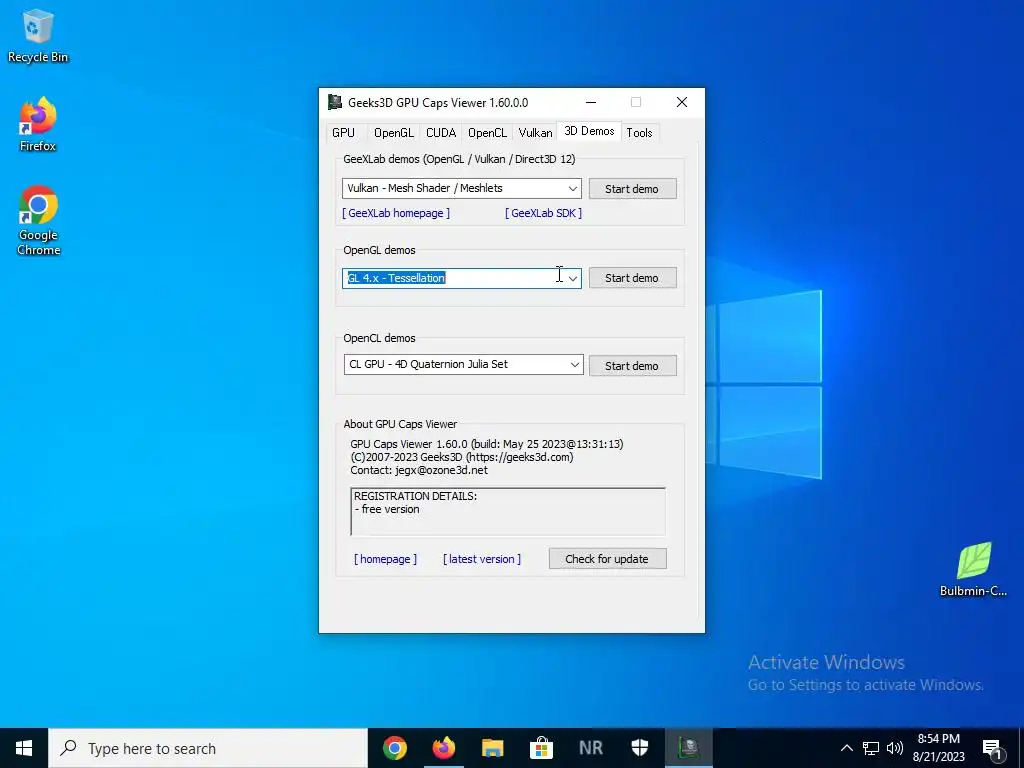This screenshot has height=768, width=1024.
Task: Select the Bulbmin-C desktop leaf icon
Action: point(973,569)
